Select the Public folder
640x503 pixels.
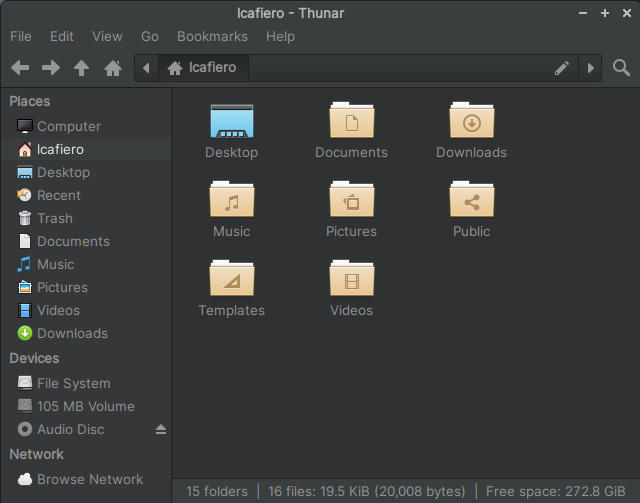point(471,201)
